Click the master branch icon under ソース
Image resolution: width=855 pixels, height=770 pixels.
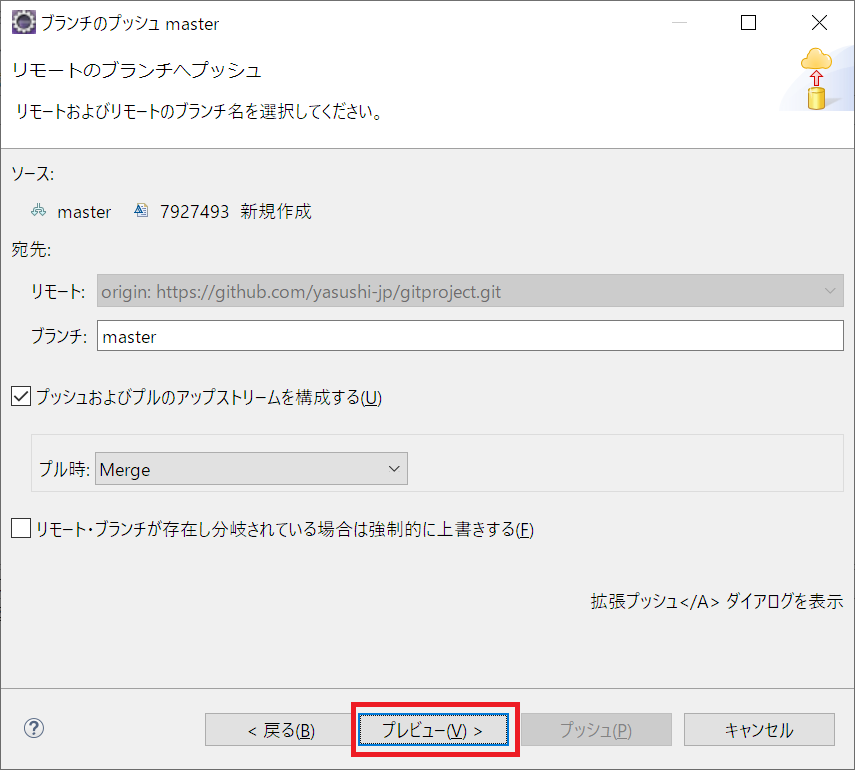click(38, 210)
